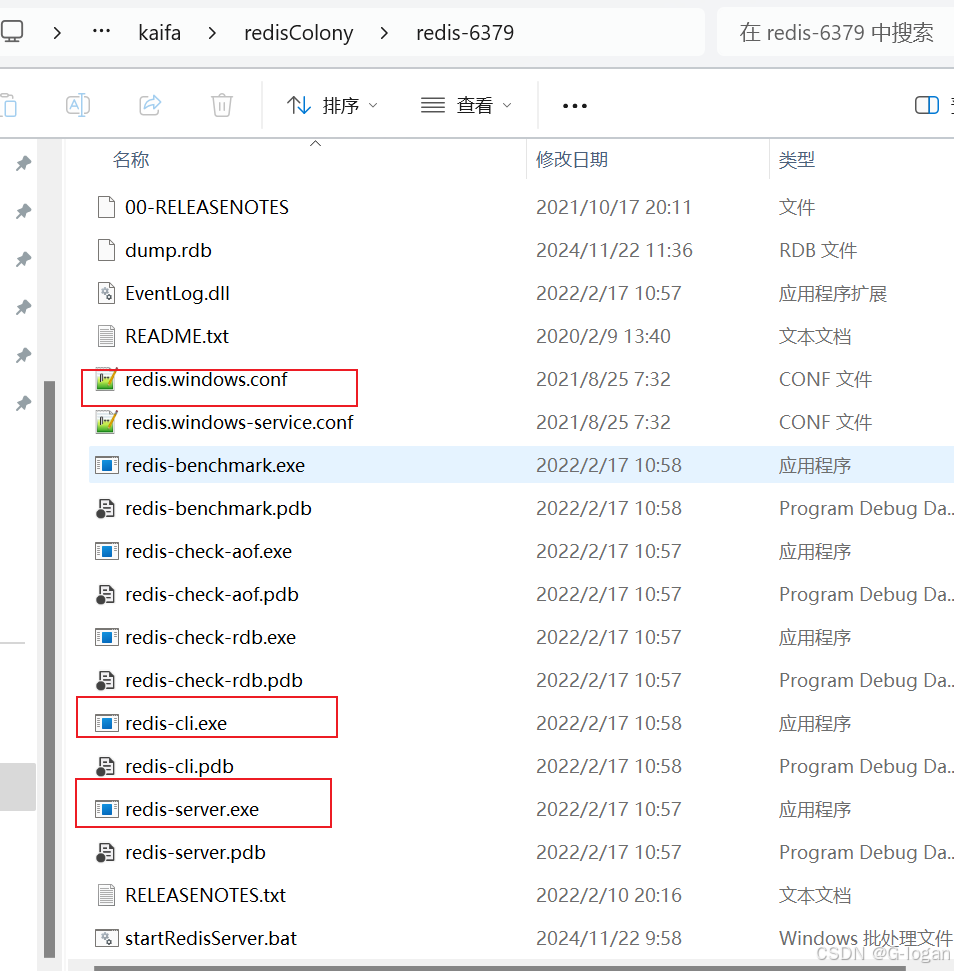Click 应用程序扩展 type cell of EventLog.dll
The height and width of the screenshot is (971, 954).
(833, 293)
